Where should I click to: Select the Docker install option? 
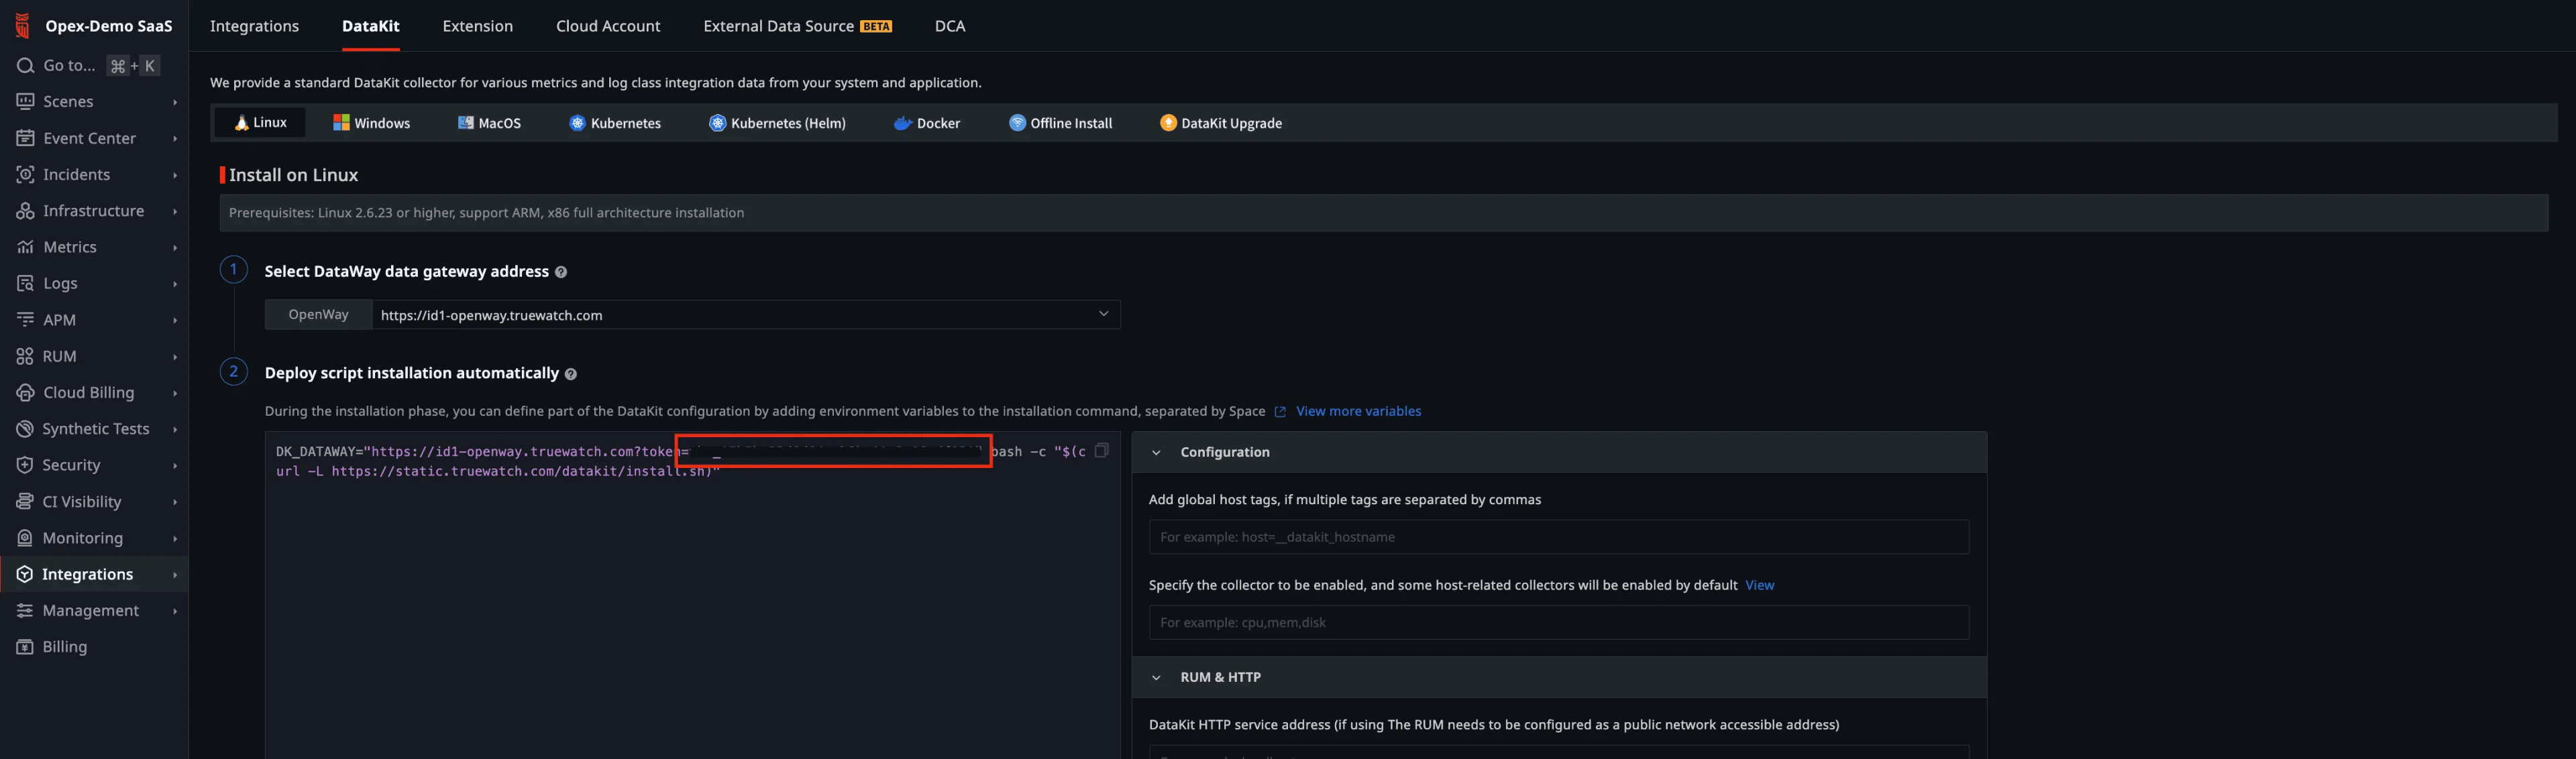tap(927, 123)
